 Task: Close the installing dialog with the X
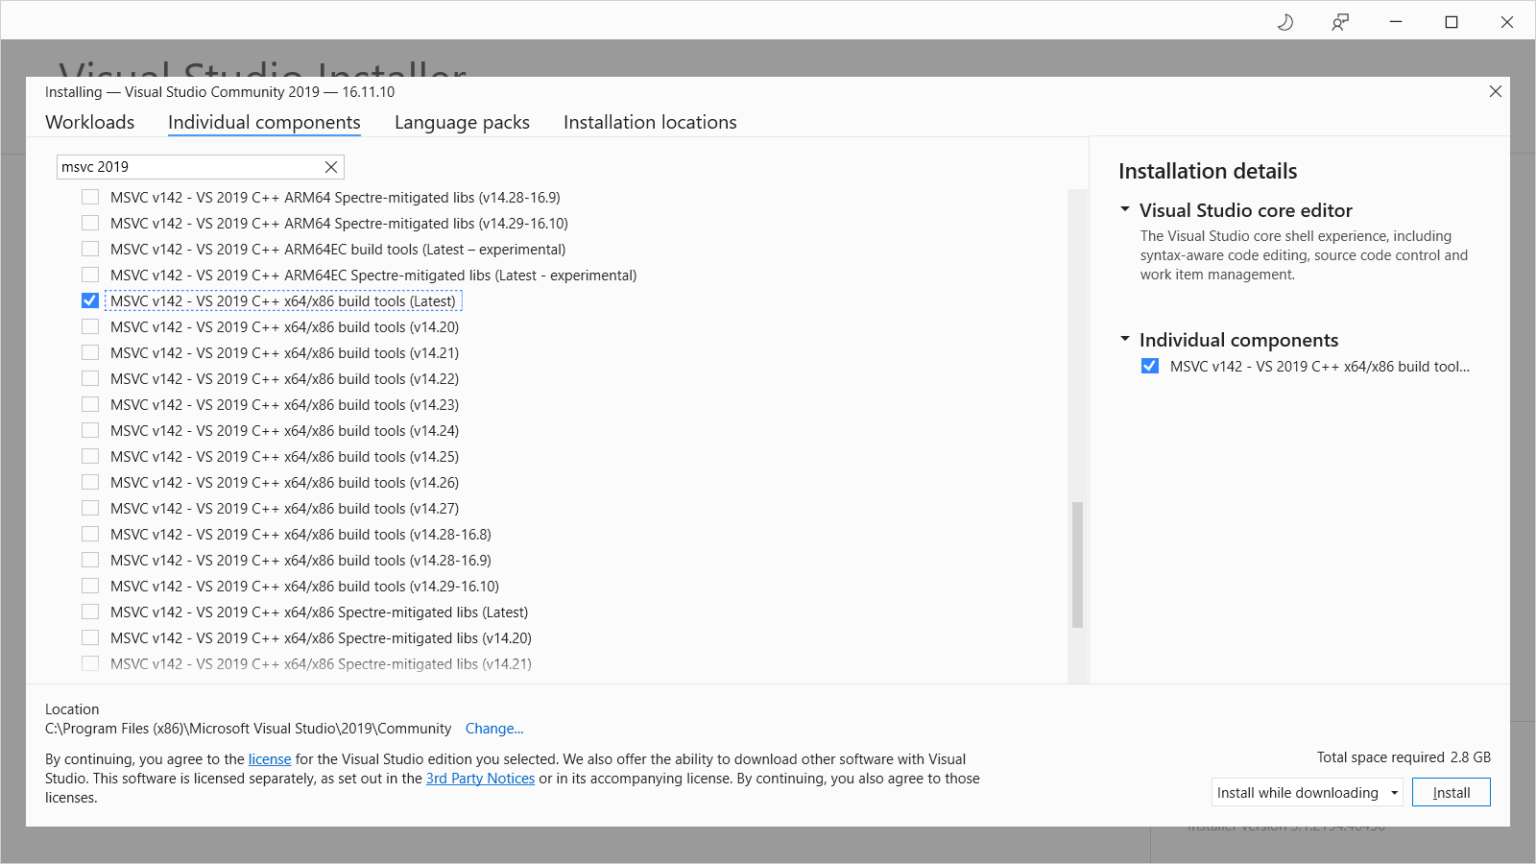coord(1495,91)
